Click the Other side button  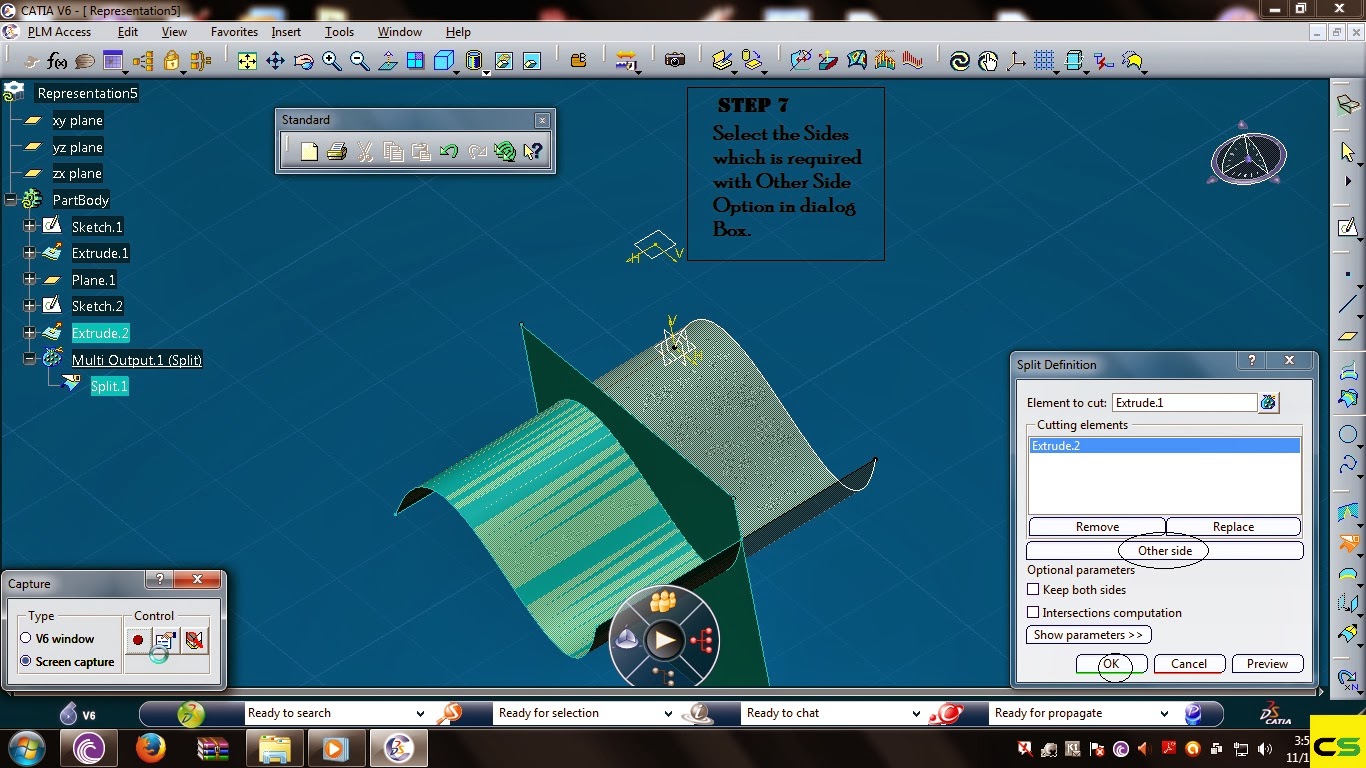pyautogui.click(x=1164, y=550)
